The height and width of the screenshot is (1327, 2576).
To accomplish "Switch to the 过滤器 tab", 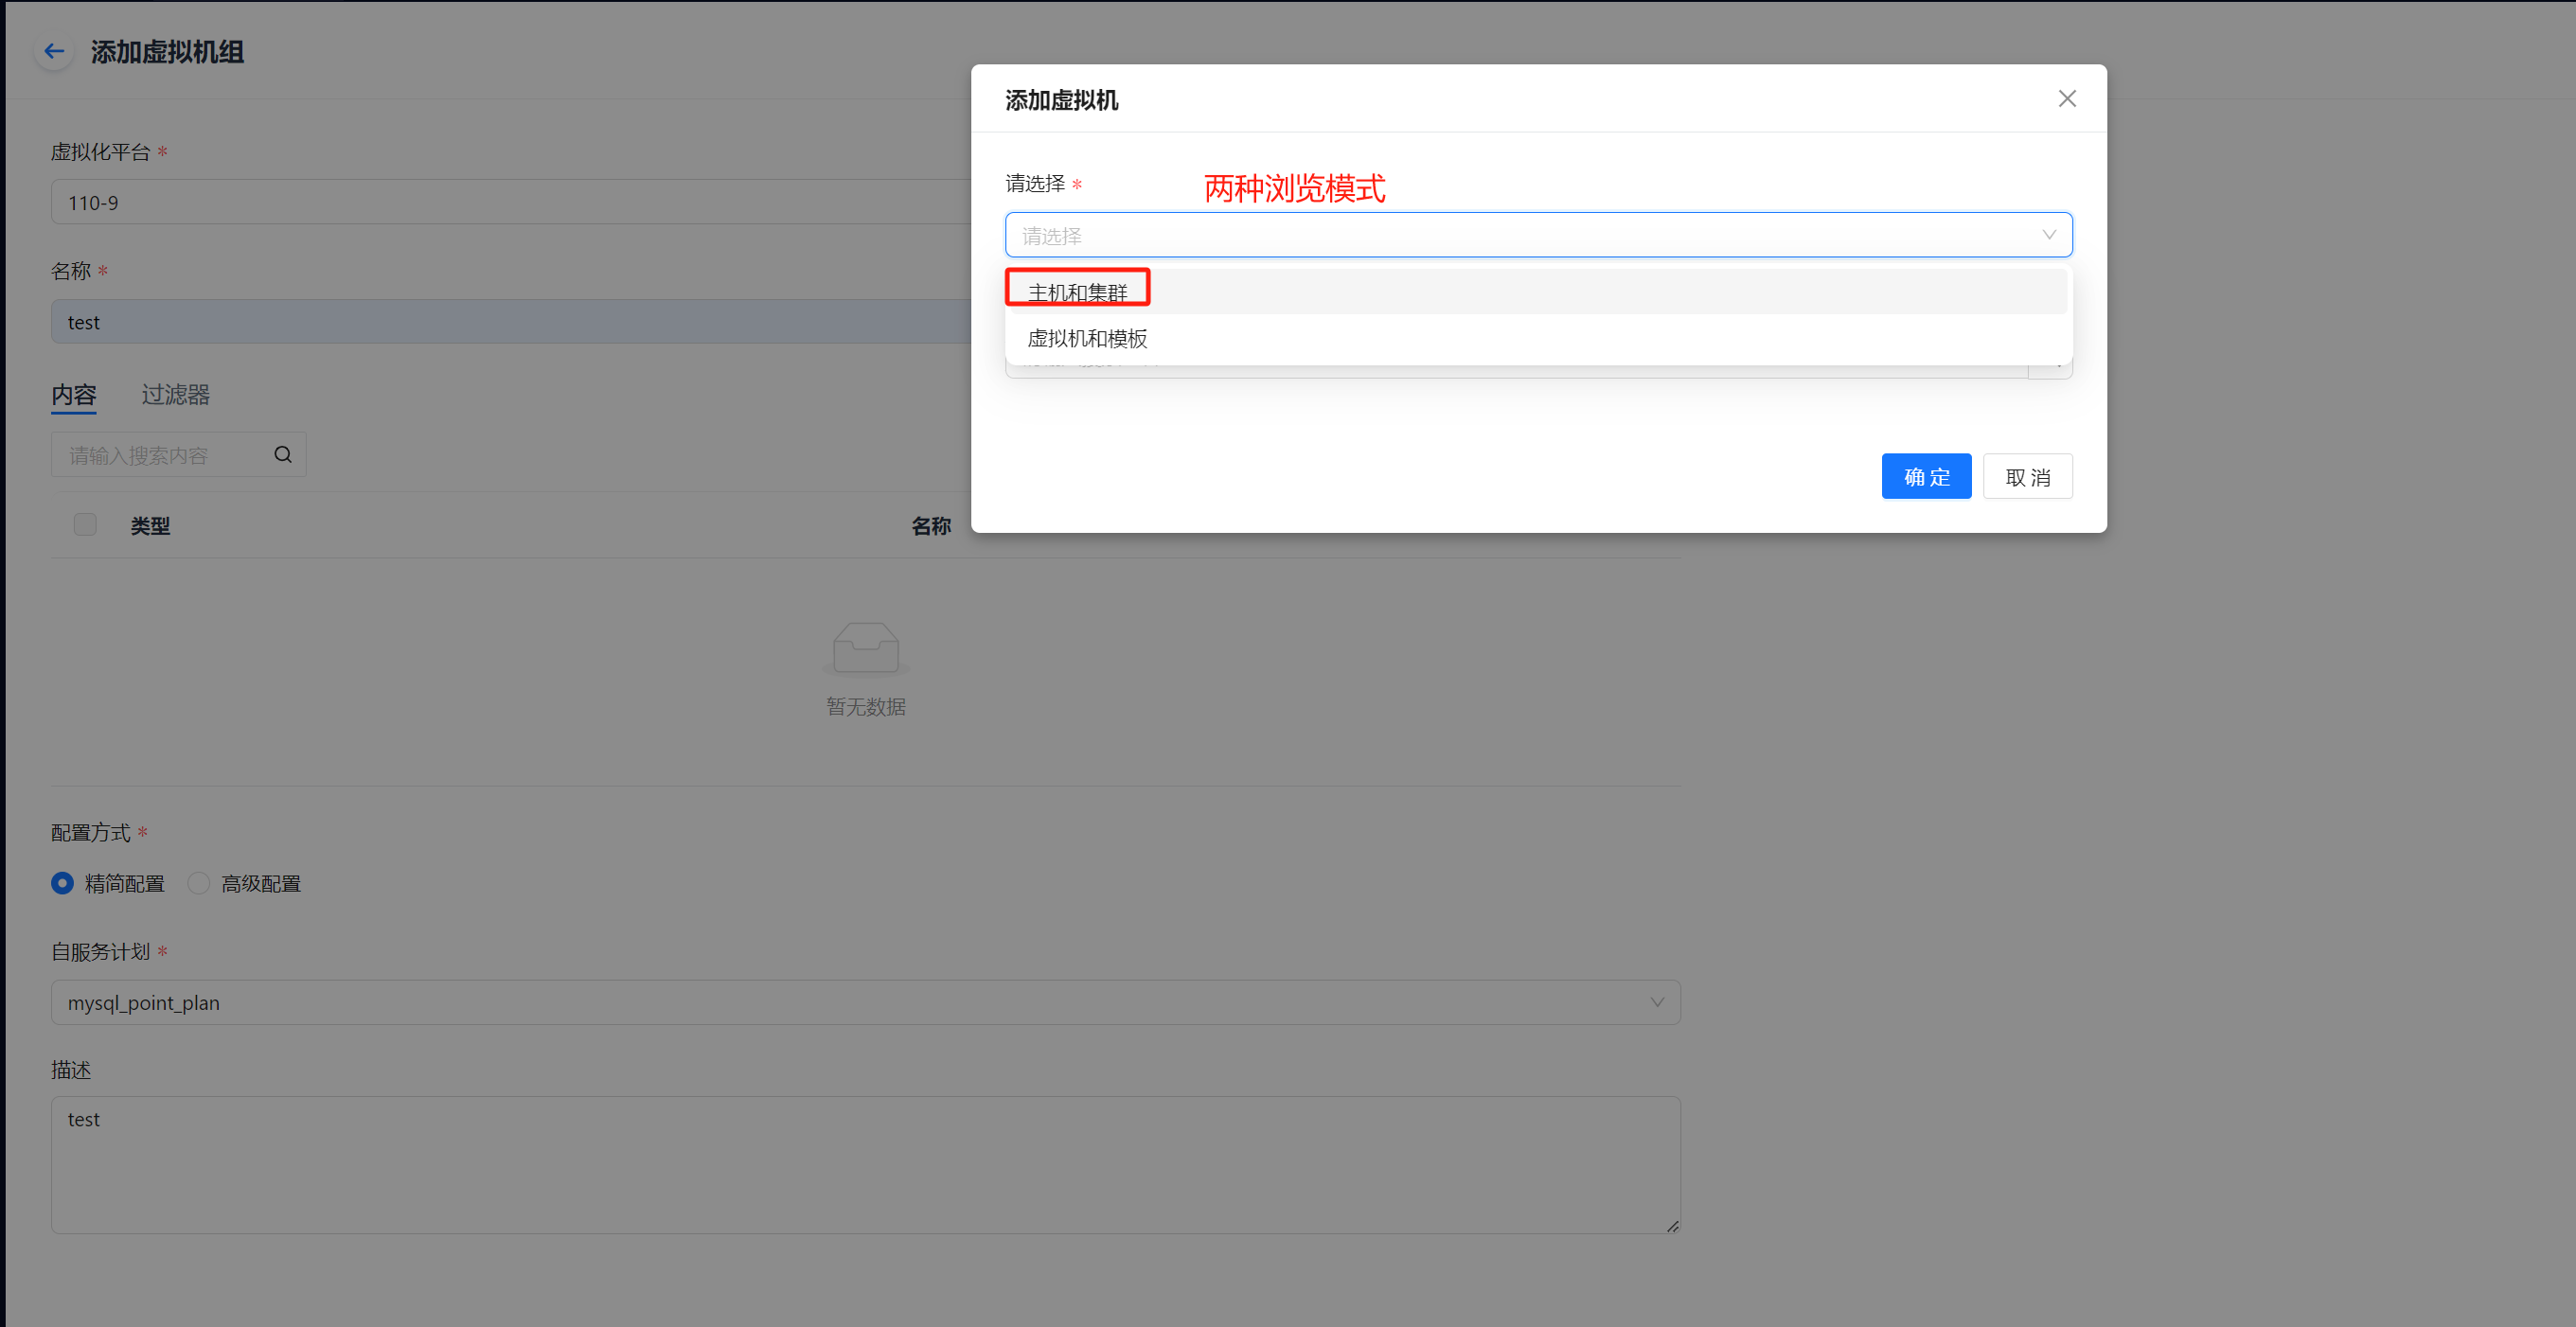I will click(x=175, y=395).
